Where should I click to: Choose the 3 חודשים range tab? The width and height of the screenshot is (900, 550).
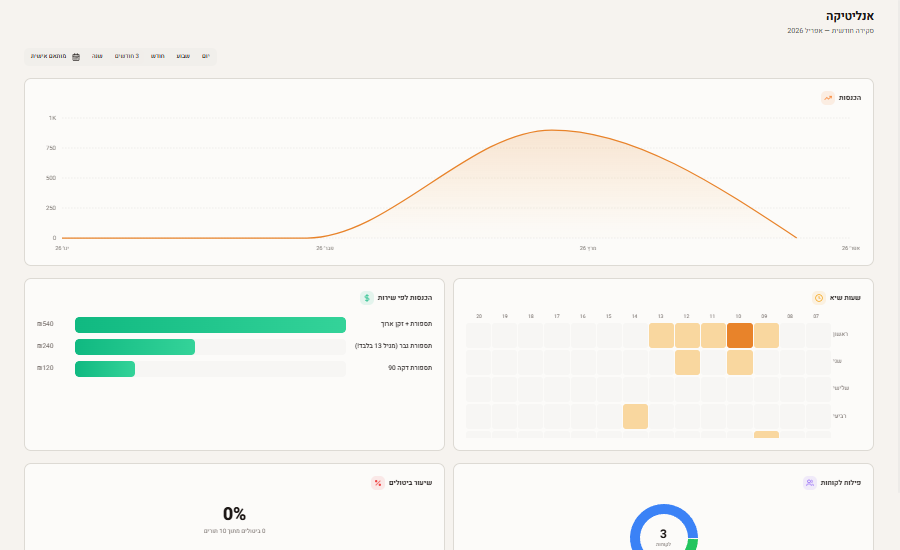[x=127, y=56]
